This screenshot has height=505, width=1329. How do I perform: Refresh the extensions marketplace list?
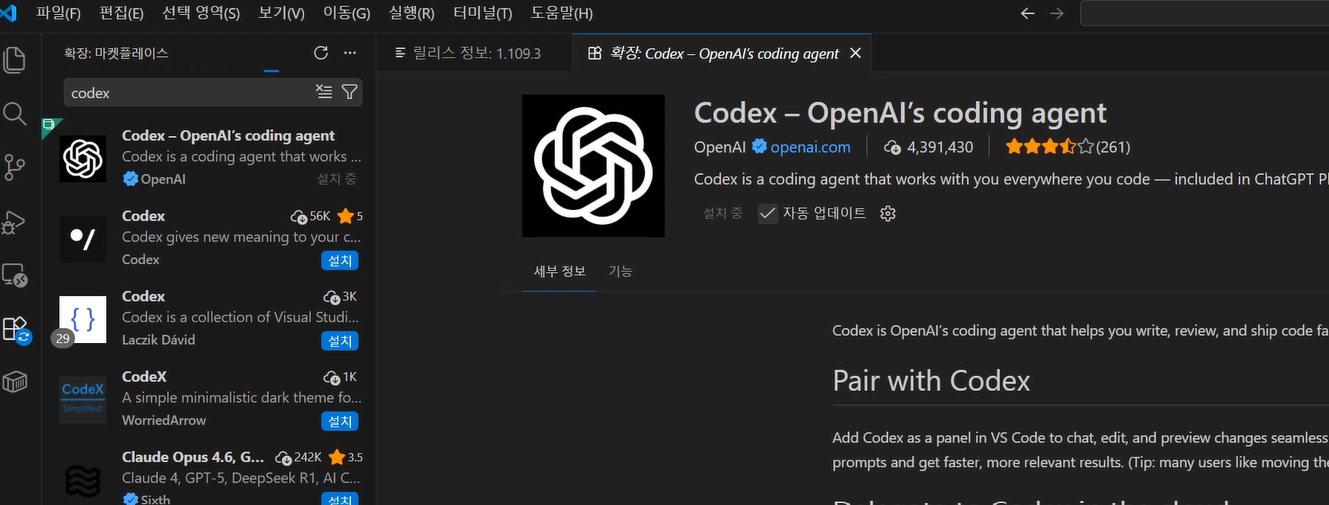coord(320,53)
